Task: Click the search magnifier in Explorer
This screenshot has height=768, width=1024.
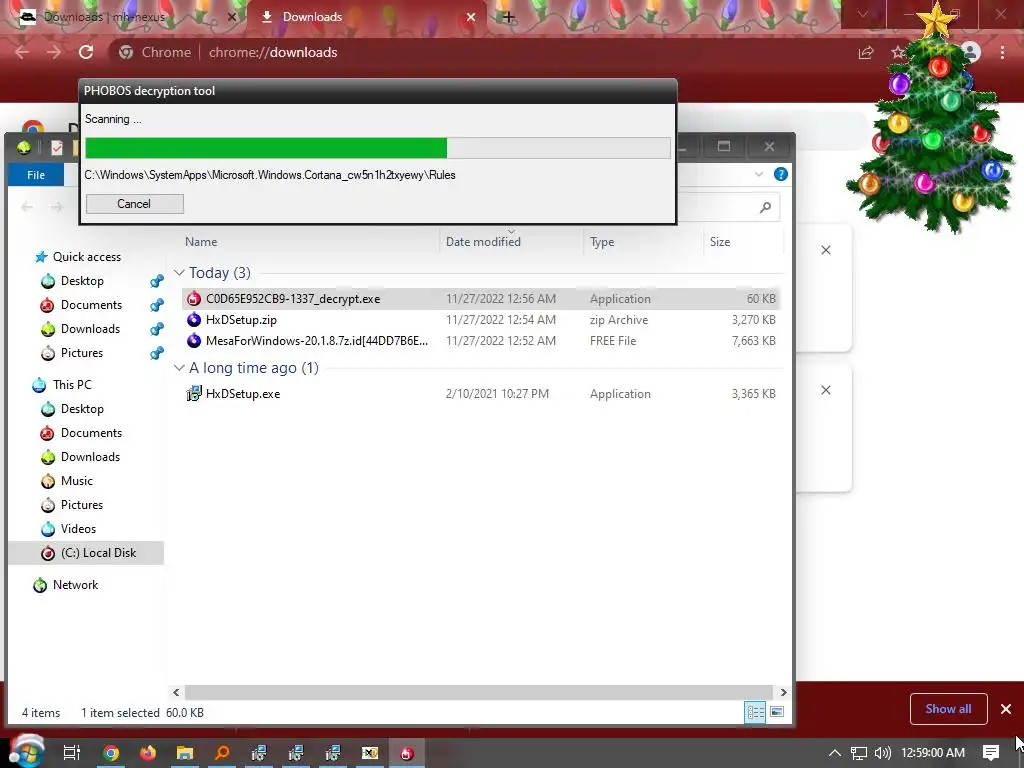Action: pos(765,207)
